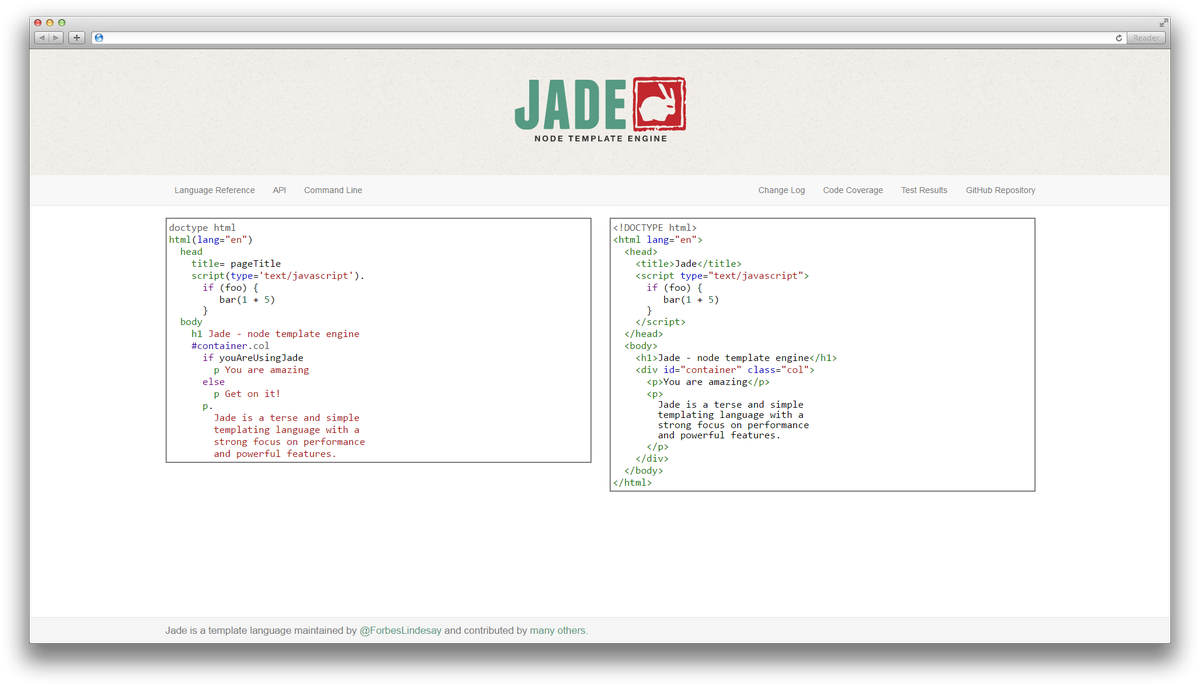
Task: Click 'NODE TEMPLATE ENGINE' tagline
Action: pos(601,139)
